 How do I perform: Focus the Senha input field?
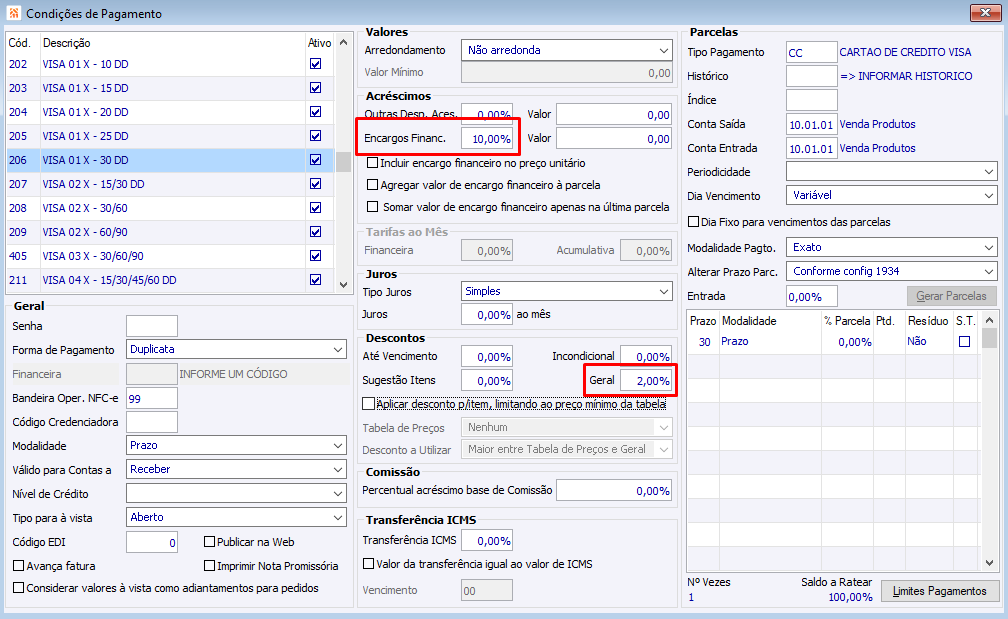click(x=151, y=326)
